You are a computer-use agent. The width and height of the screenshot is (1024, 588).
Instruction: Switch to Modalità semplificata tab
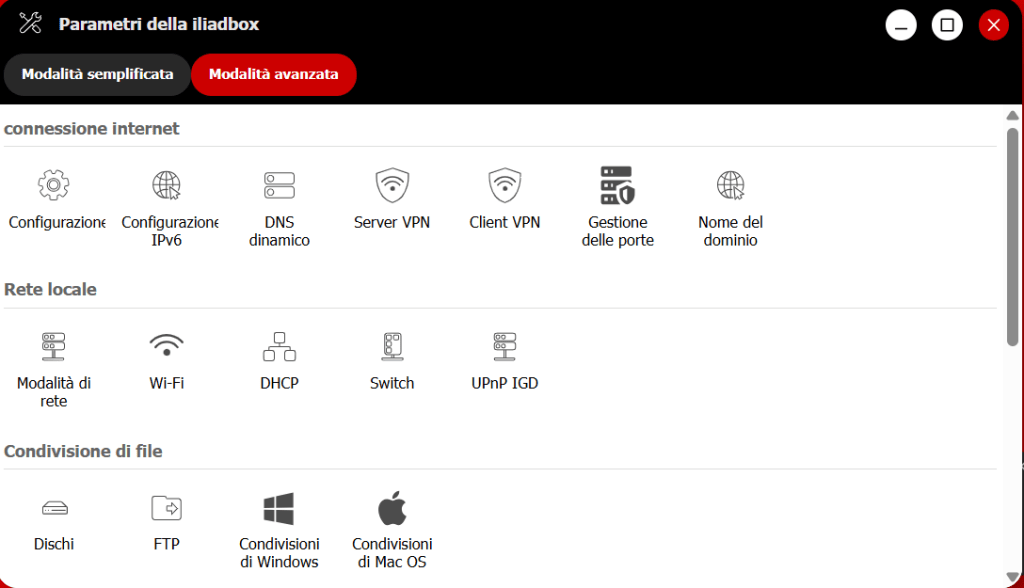tap(97, 74)
